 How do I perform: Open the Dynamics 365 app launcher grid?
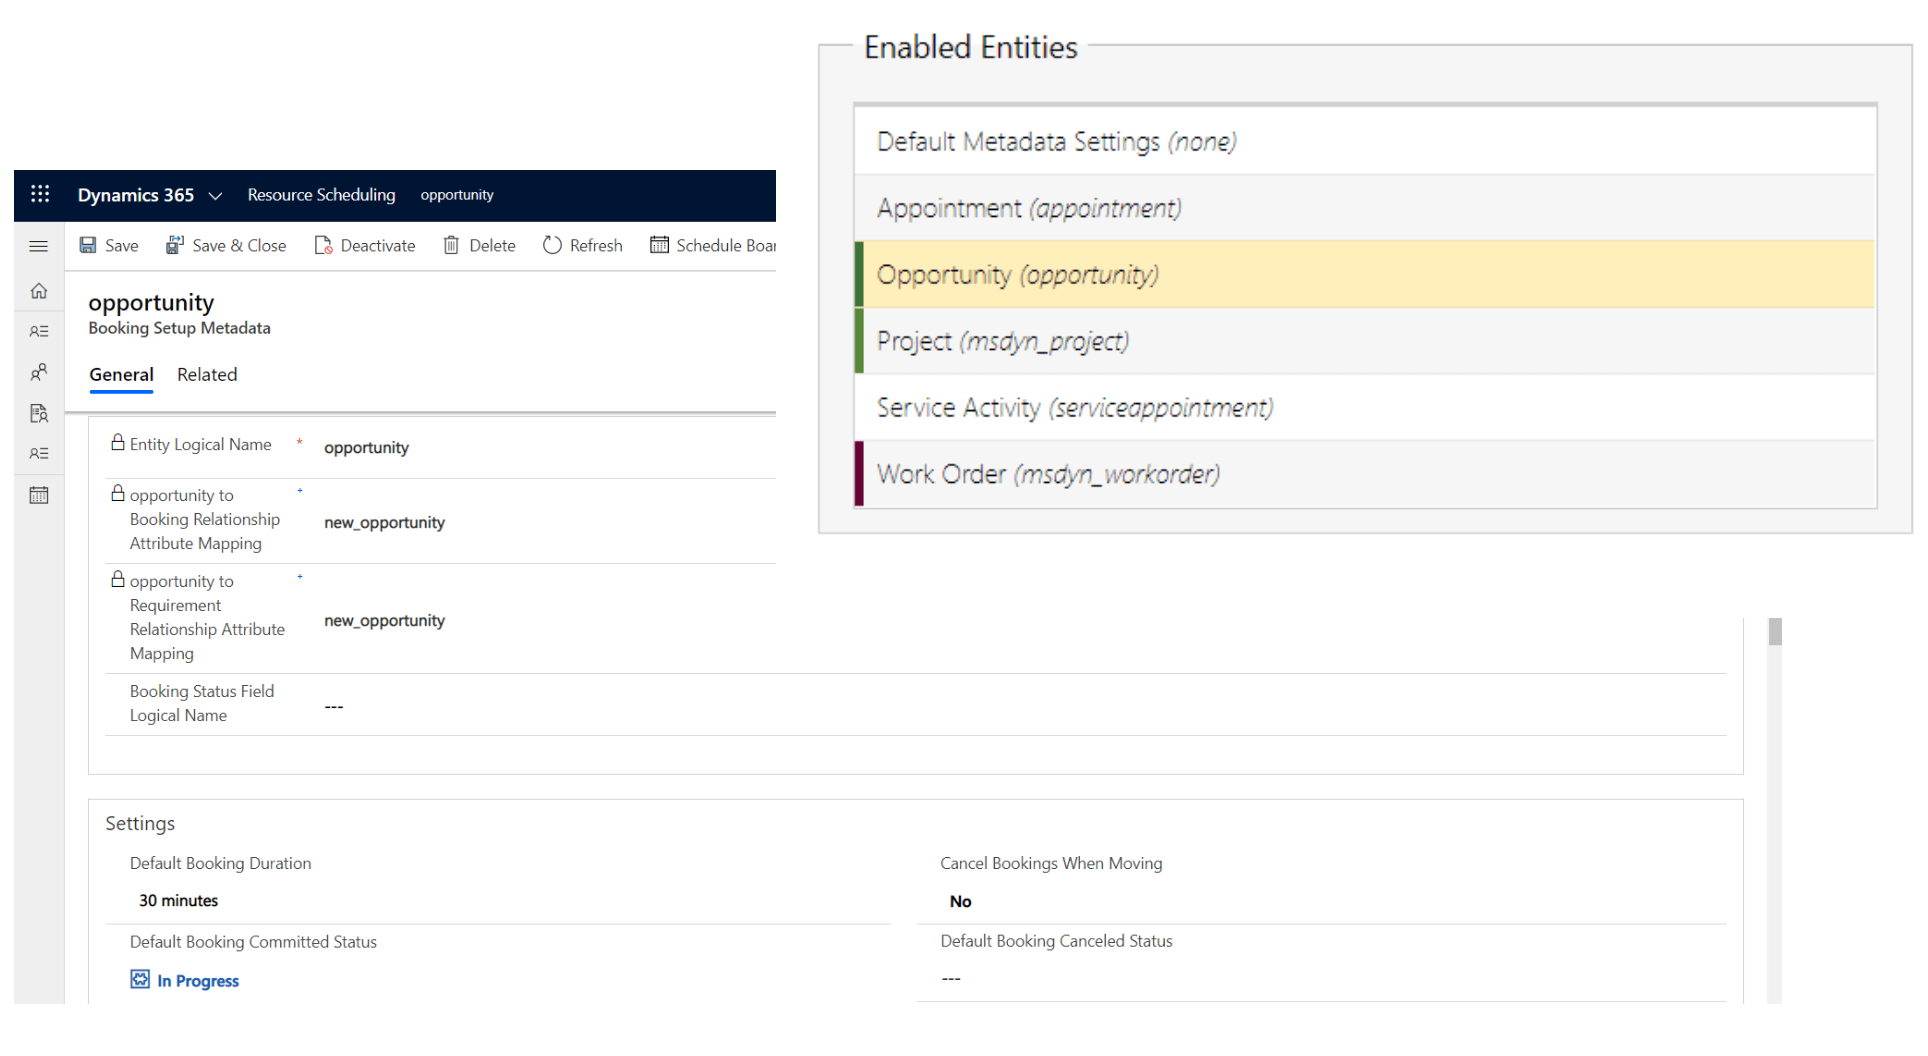click(x=40, y=194)
